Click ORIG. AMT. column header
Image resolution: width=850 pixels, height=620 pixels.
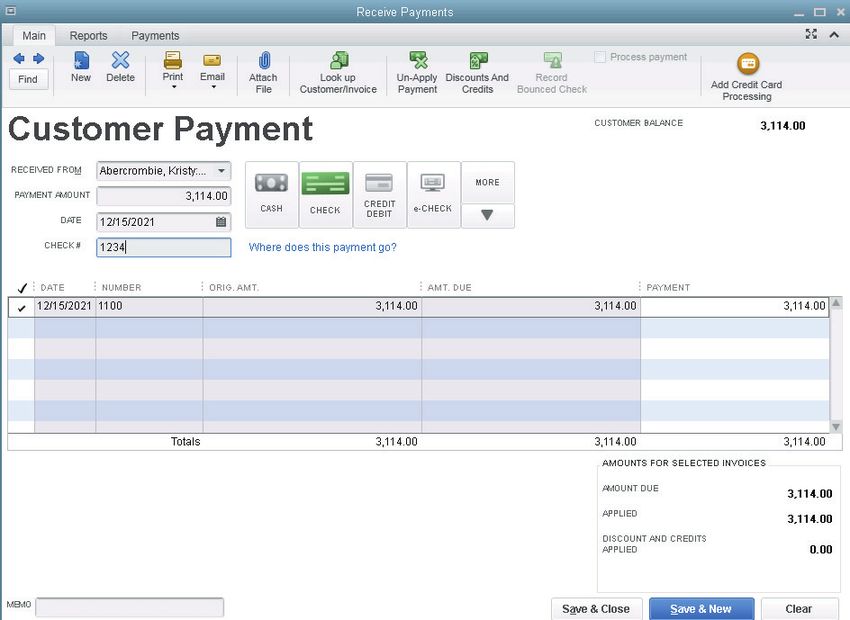point(234,287)
